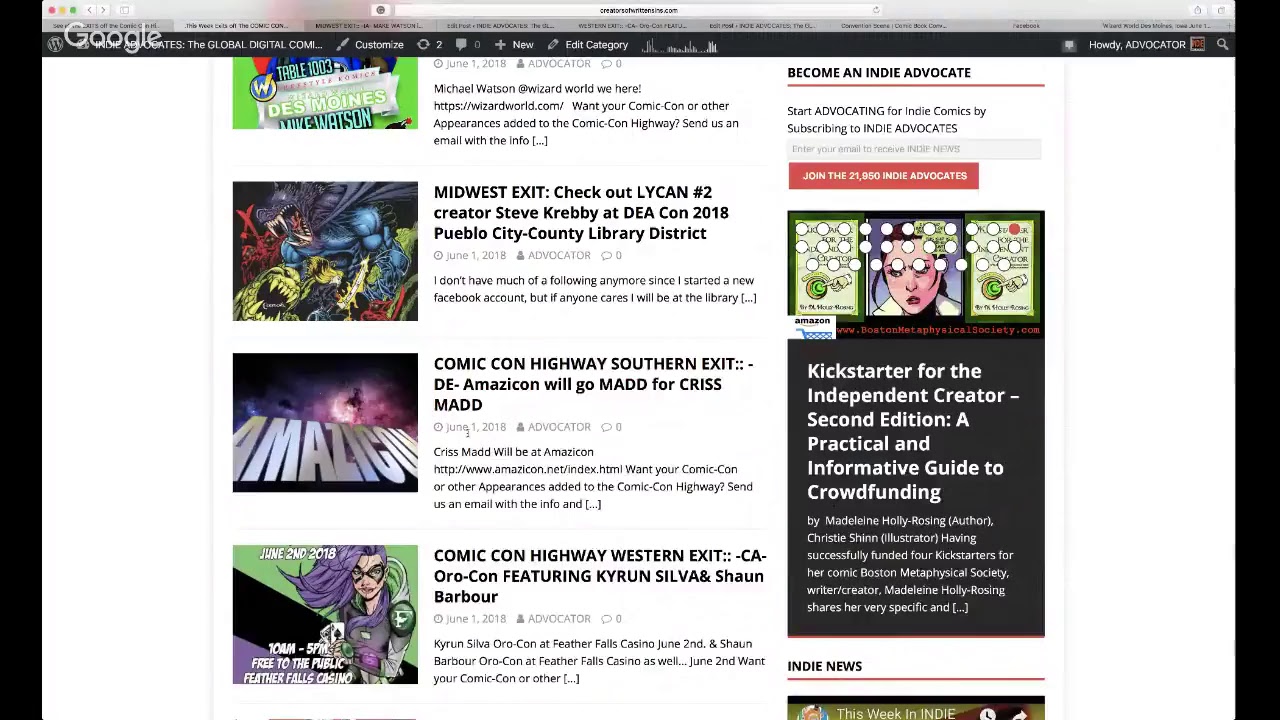Click ADVOCATOR author link on Oro-Con post
1280x720 pixels.
click(x=559, y=620)
